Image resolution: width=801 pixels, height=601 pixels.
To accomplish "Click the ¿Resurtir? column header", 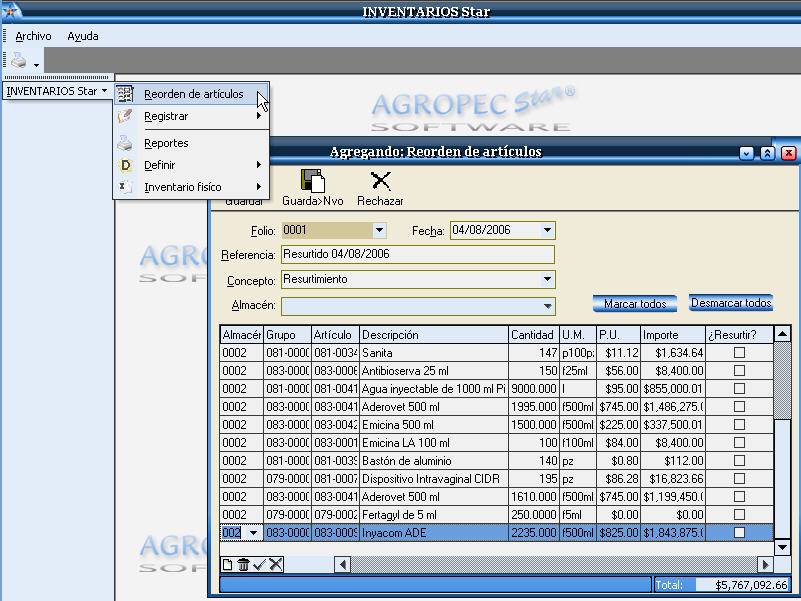I will coord(739,335).
